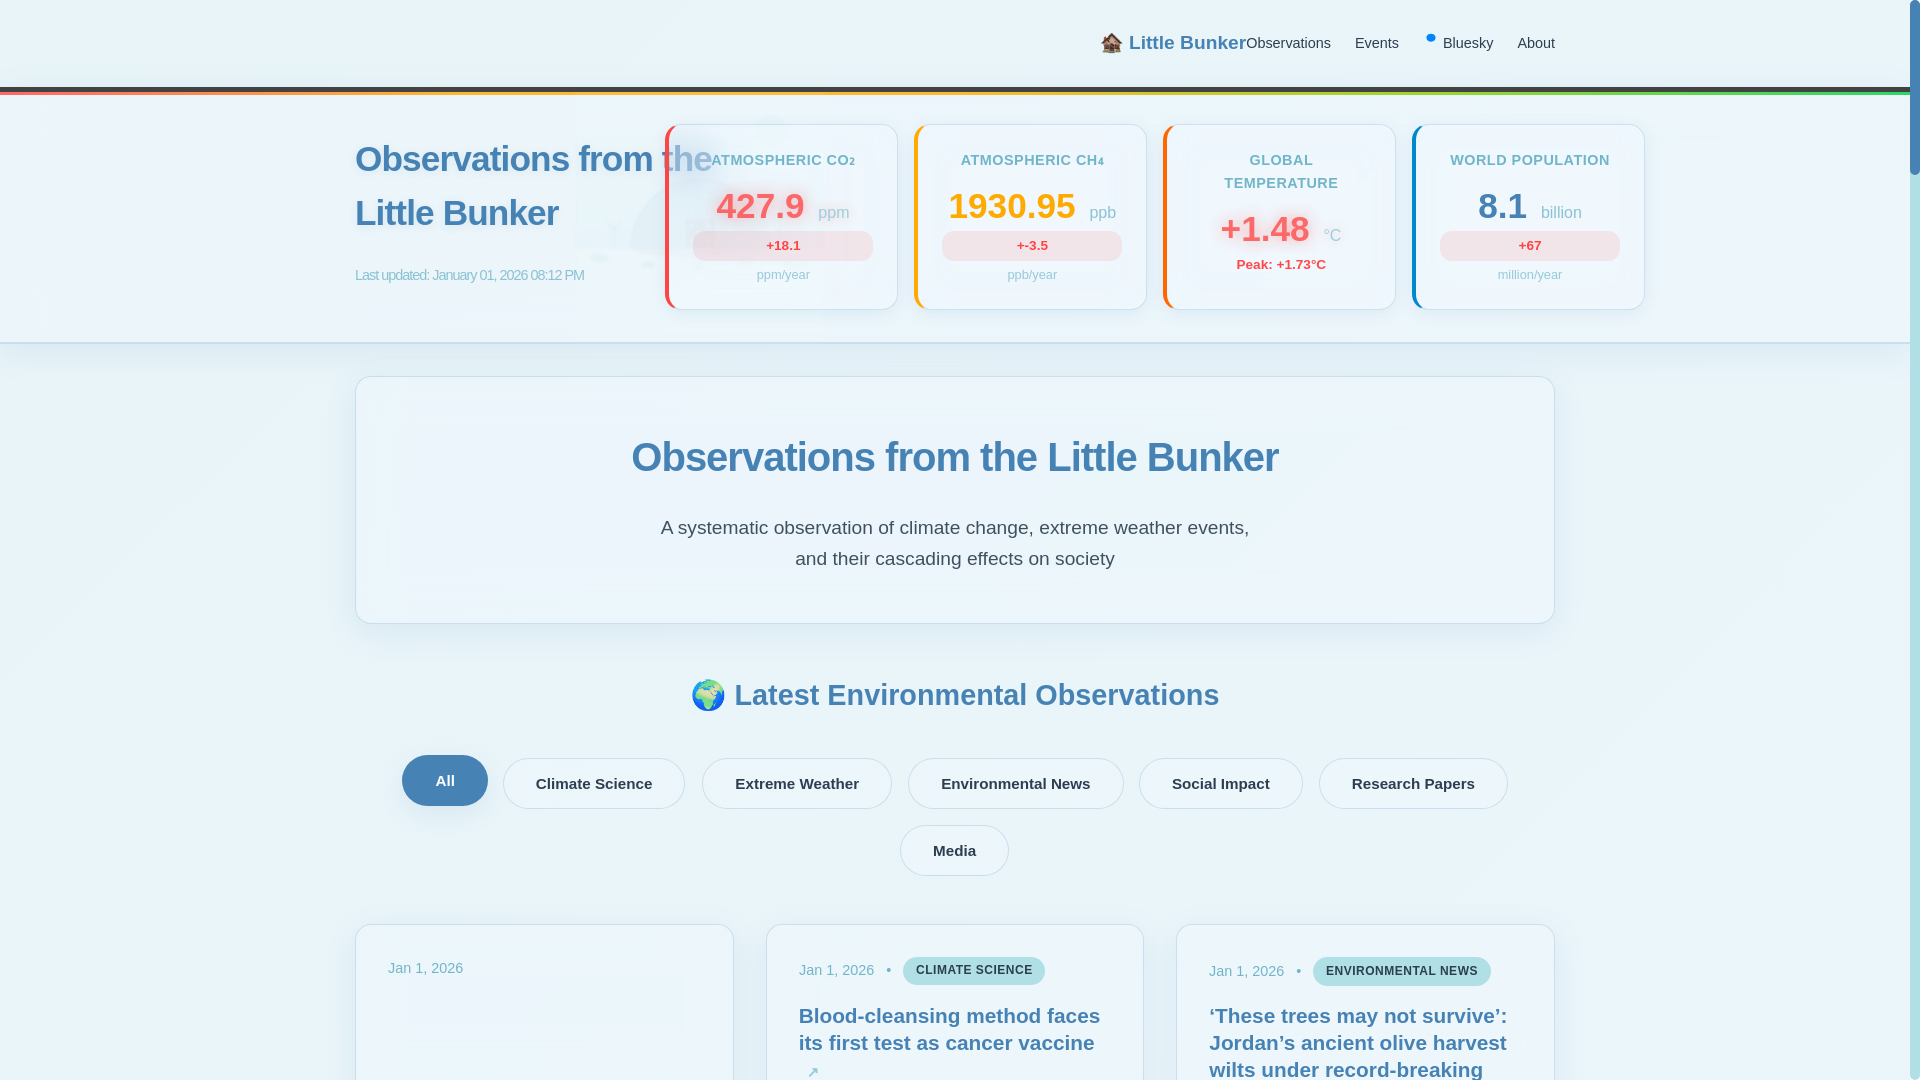Click the Peak: +1.73°C text

[1281, 265]
